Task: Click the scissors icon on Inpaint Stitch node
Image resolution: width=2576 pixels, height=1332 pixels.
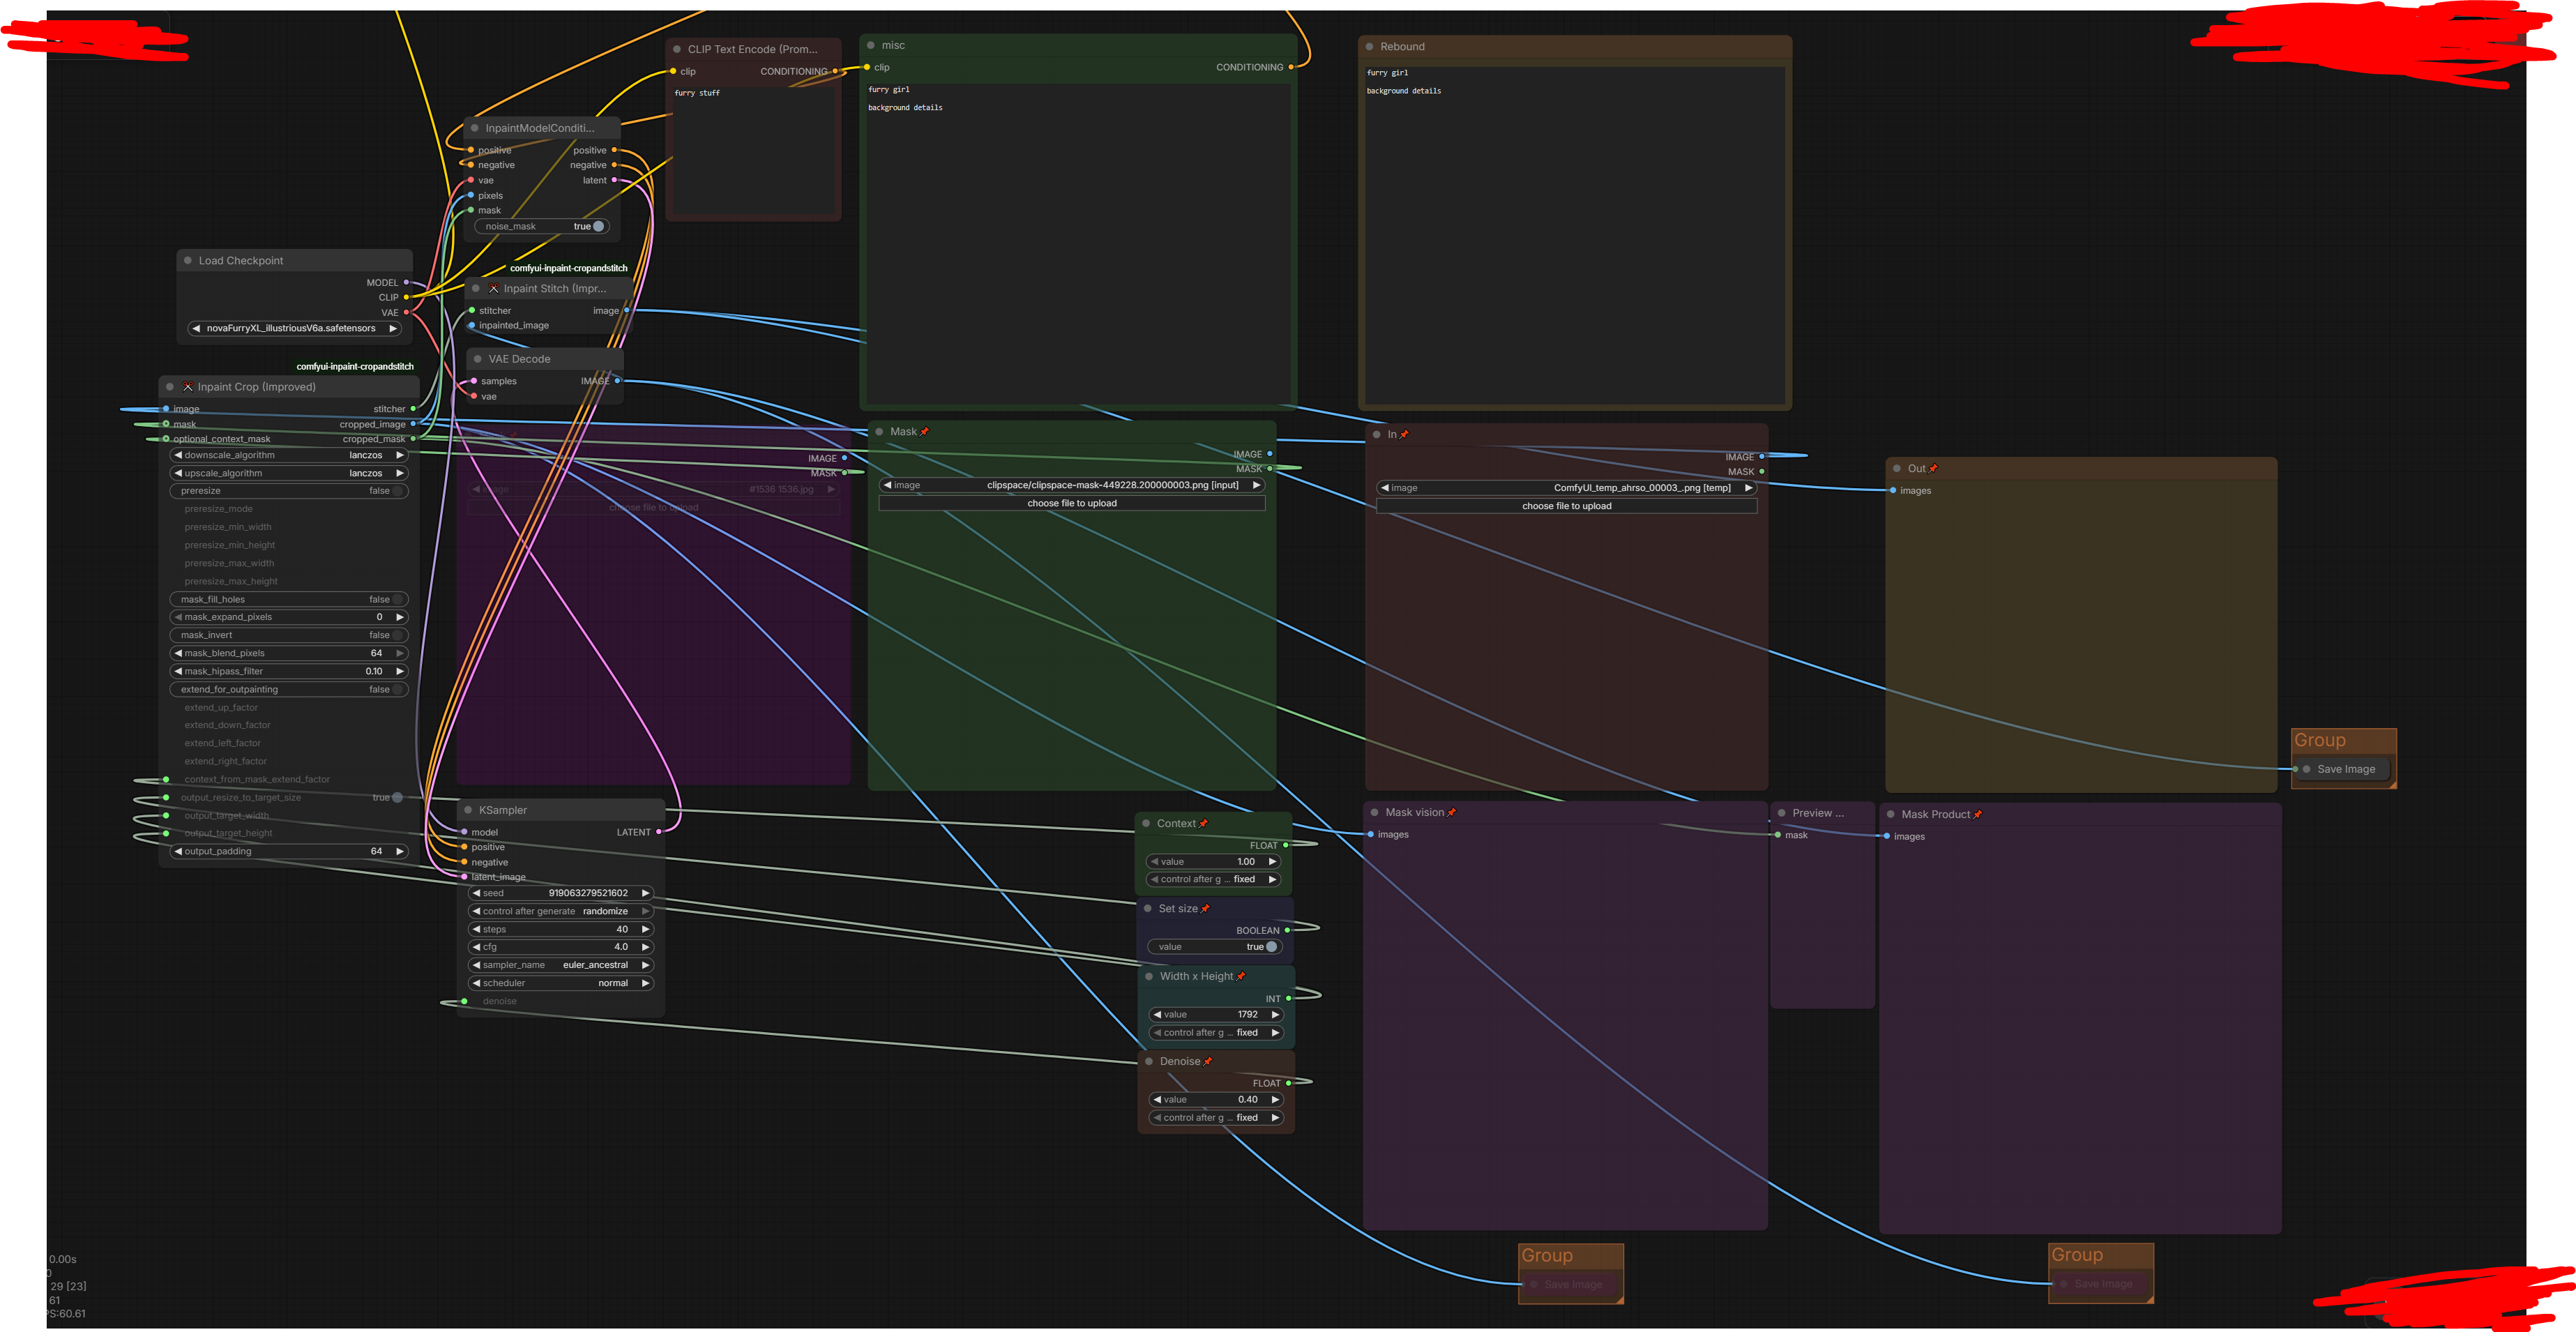Action: [493, 289]
